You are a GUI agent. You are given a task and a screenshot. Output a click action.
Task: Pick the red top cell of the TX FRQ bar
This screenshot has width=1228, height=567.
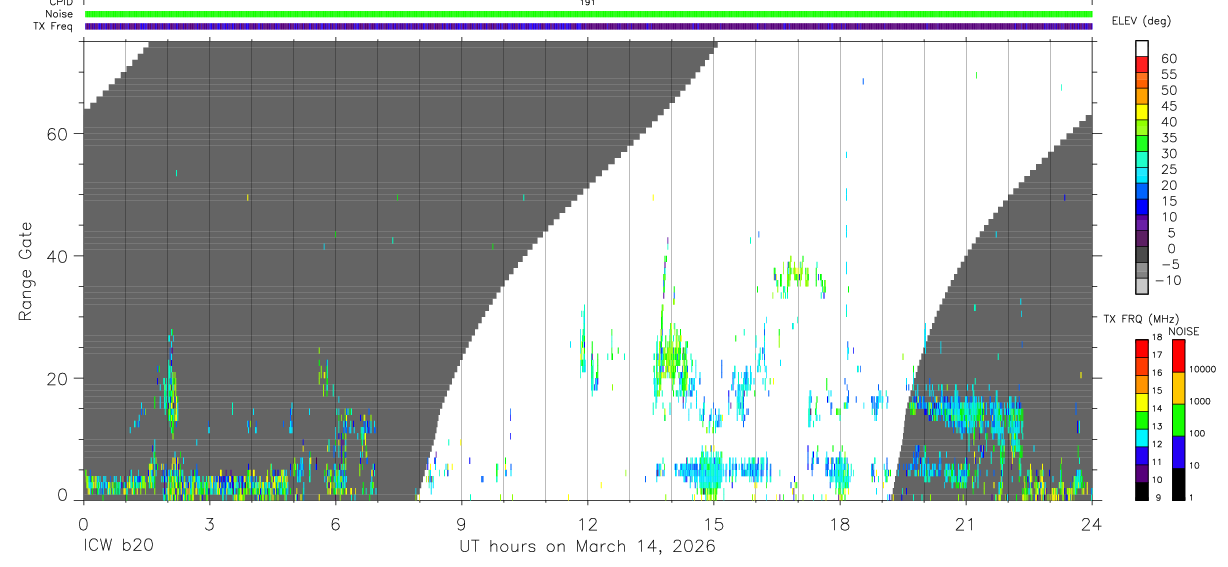click(1142, 349)
